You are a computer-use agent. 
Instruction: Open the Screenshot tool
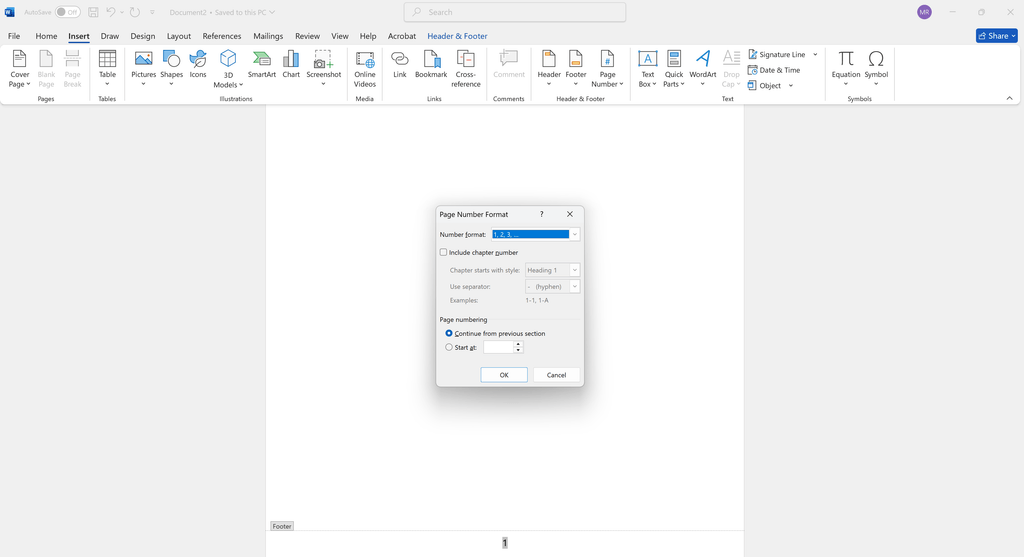pos(324,69)
